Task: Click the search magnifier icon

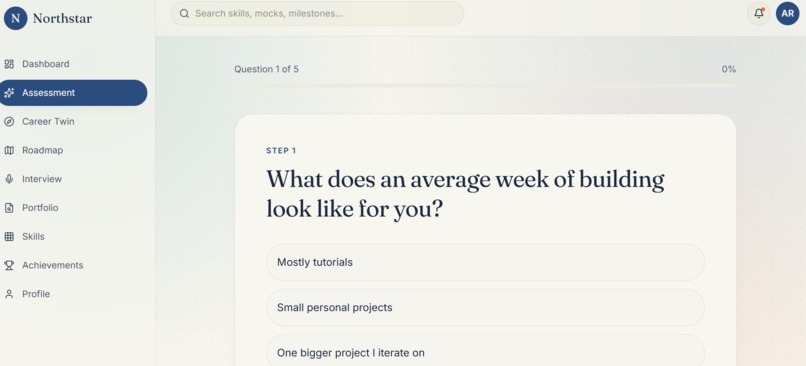Action: click(x=184, y=13)
